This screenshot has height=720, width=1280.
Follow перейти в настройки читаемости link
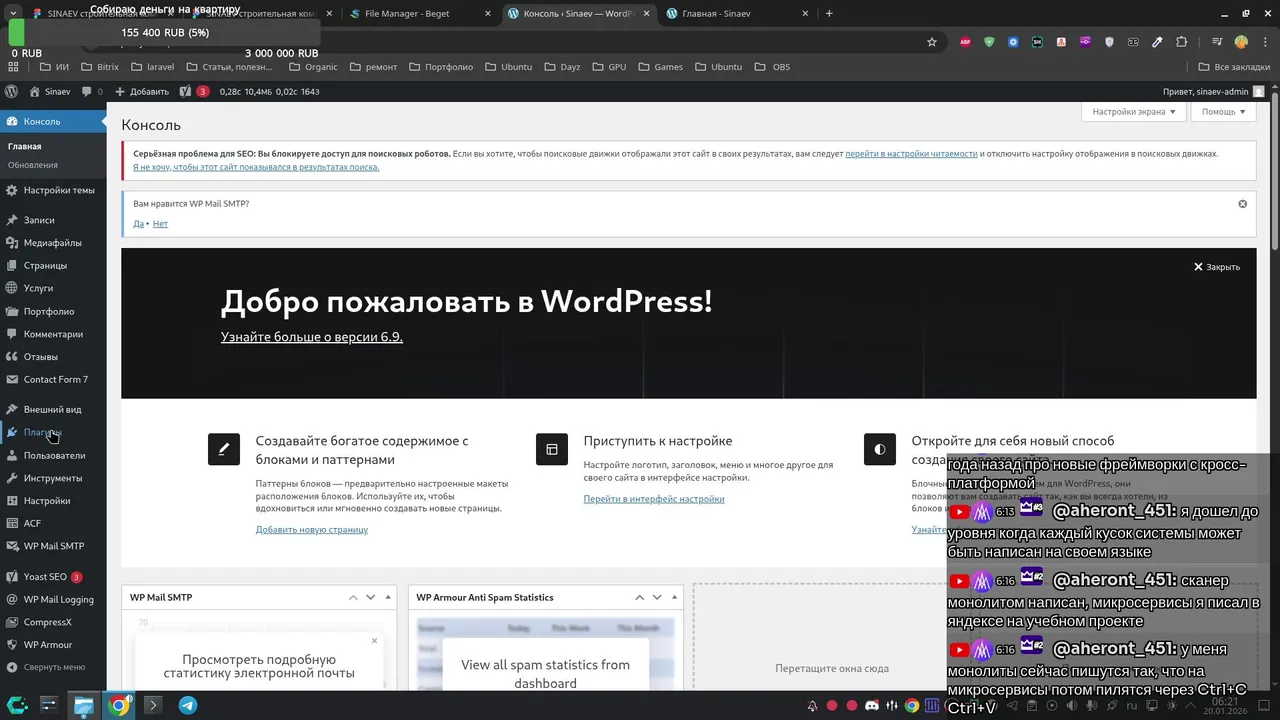[911, 154]
